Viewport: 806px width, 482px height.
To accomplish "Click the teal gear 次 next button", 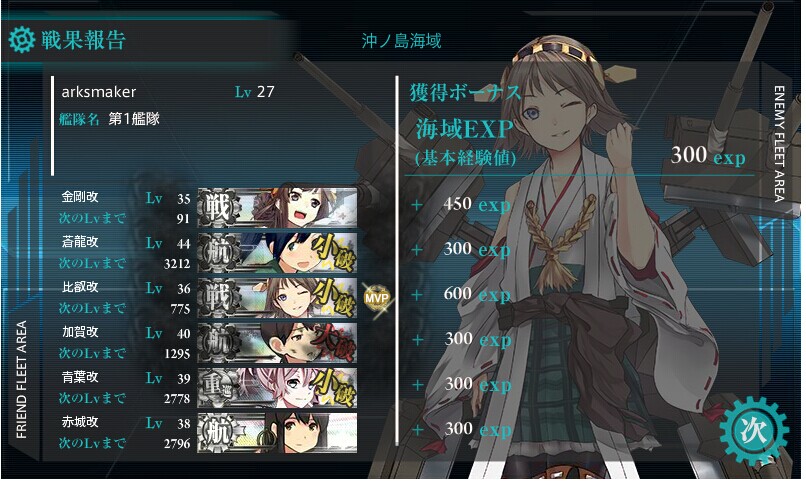I will (x=754, y=431).
